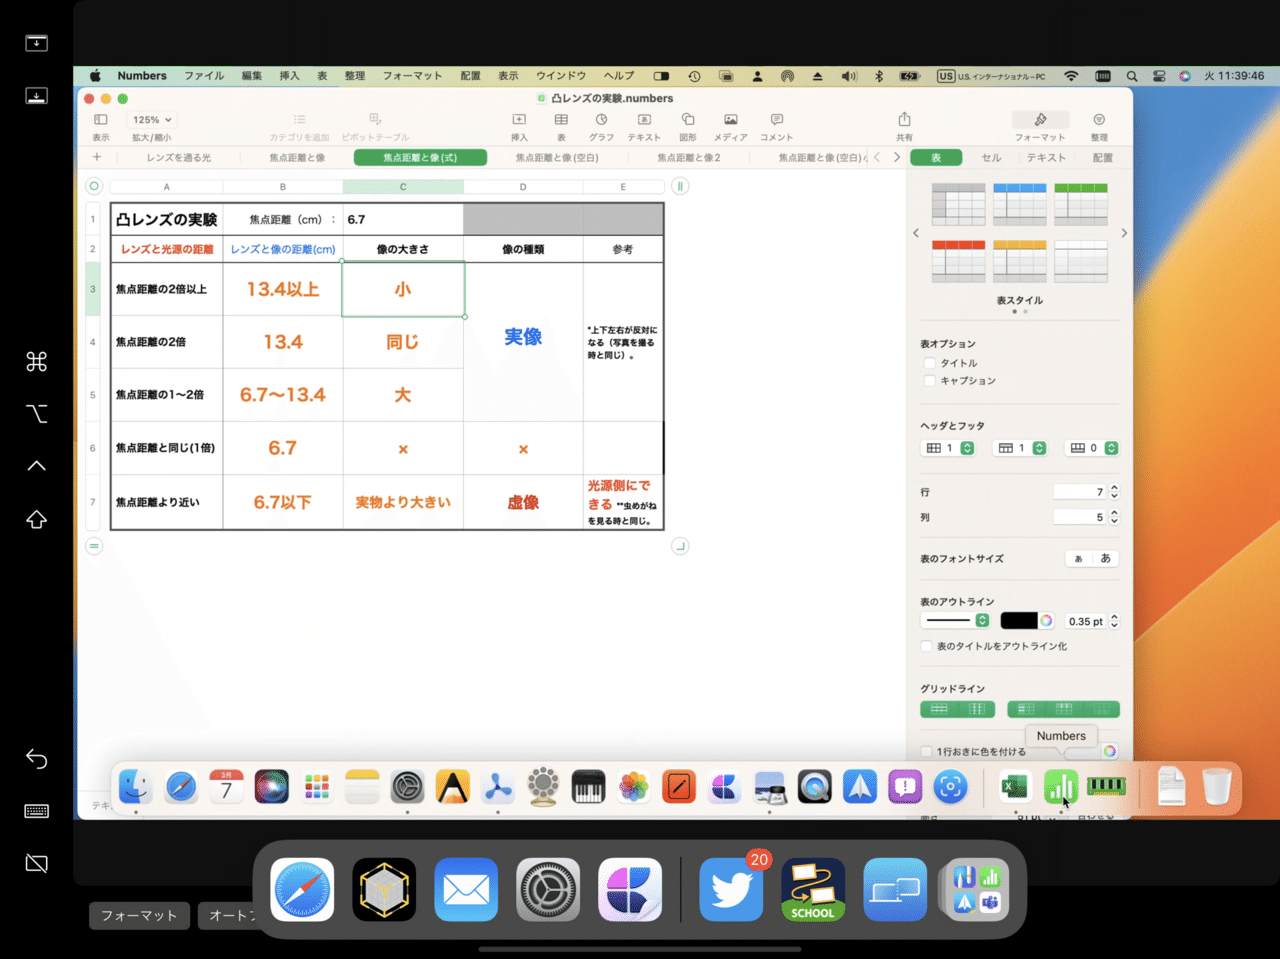Viewport: 1280px width, 959px height.
Task: Open the Piano keyboard app in the dock
Action: 588,787
